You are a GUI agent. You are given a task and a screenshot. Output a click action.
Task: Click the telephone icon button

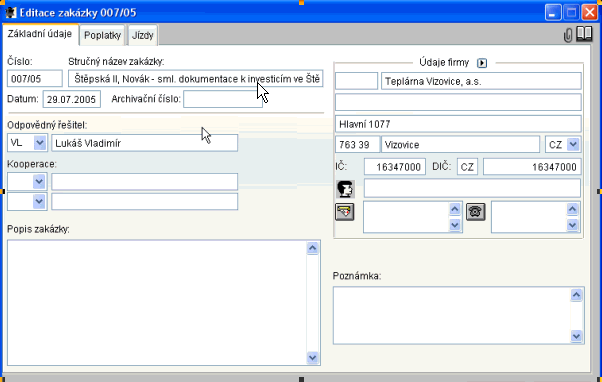476,212
